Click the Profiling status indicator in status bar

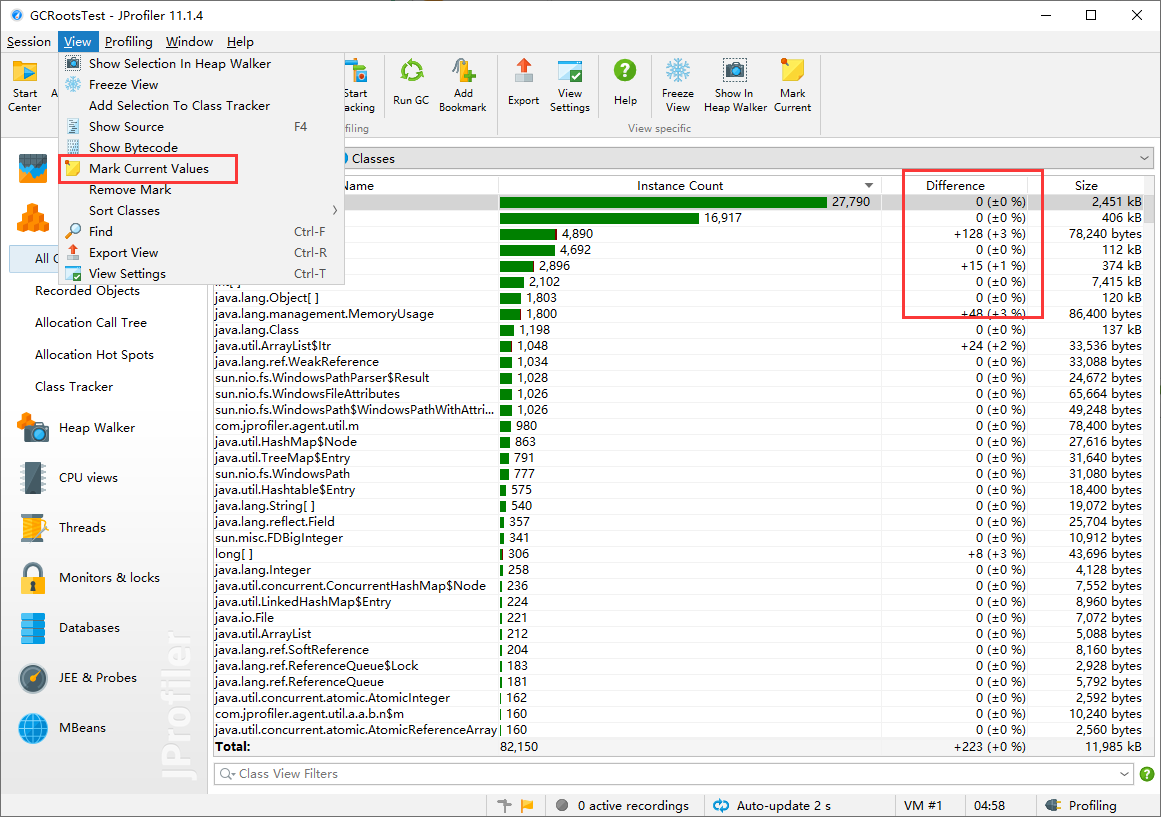point(1080,806)
